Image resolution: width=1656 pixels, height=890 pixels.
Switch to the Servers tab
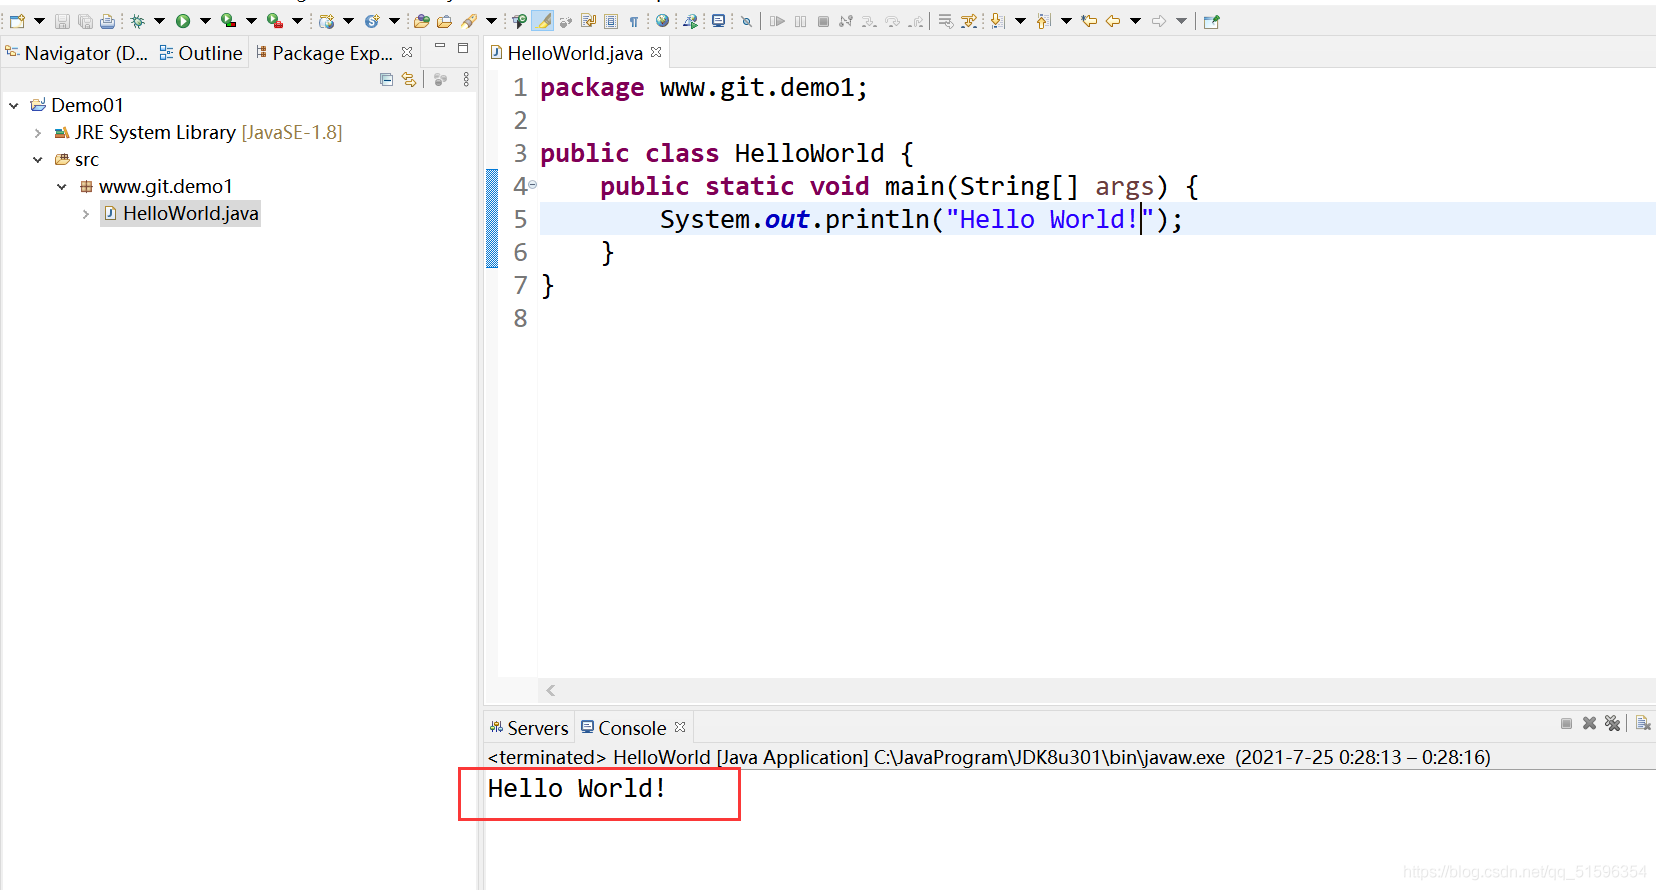pyautogui.click(x=528, y=728)
